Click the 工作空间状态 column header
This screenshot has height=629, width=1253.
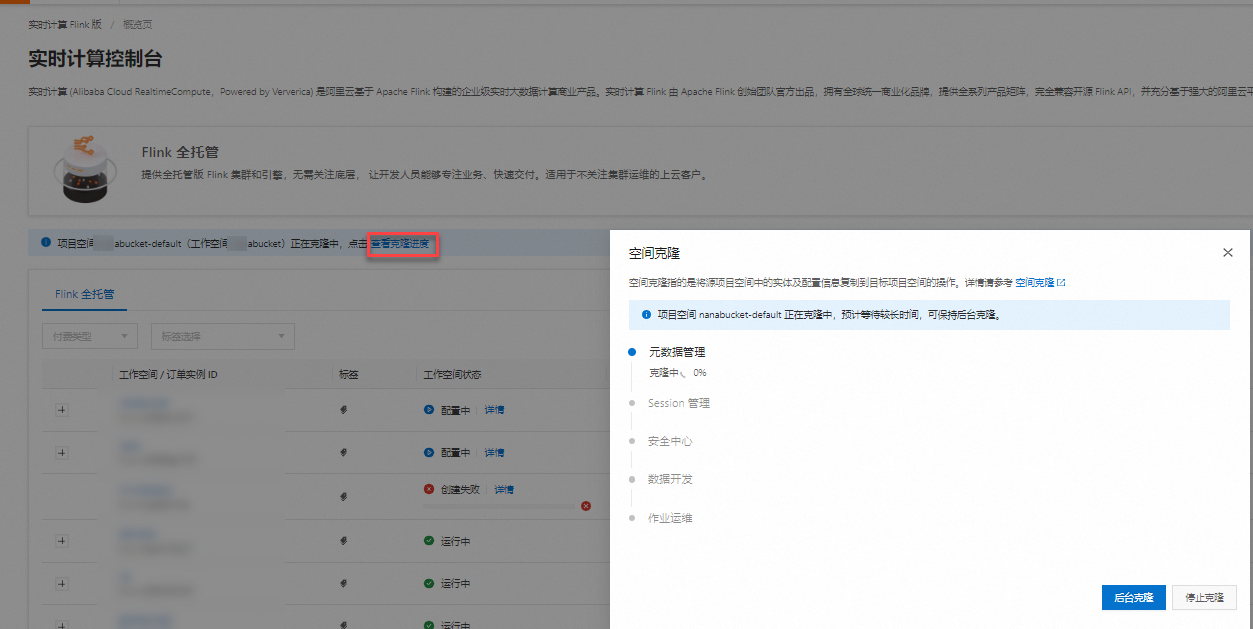coord(452,375)
